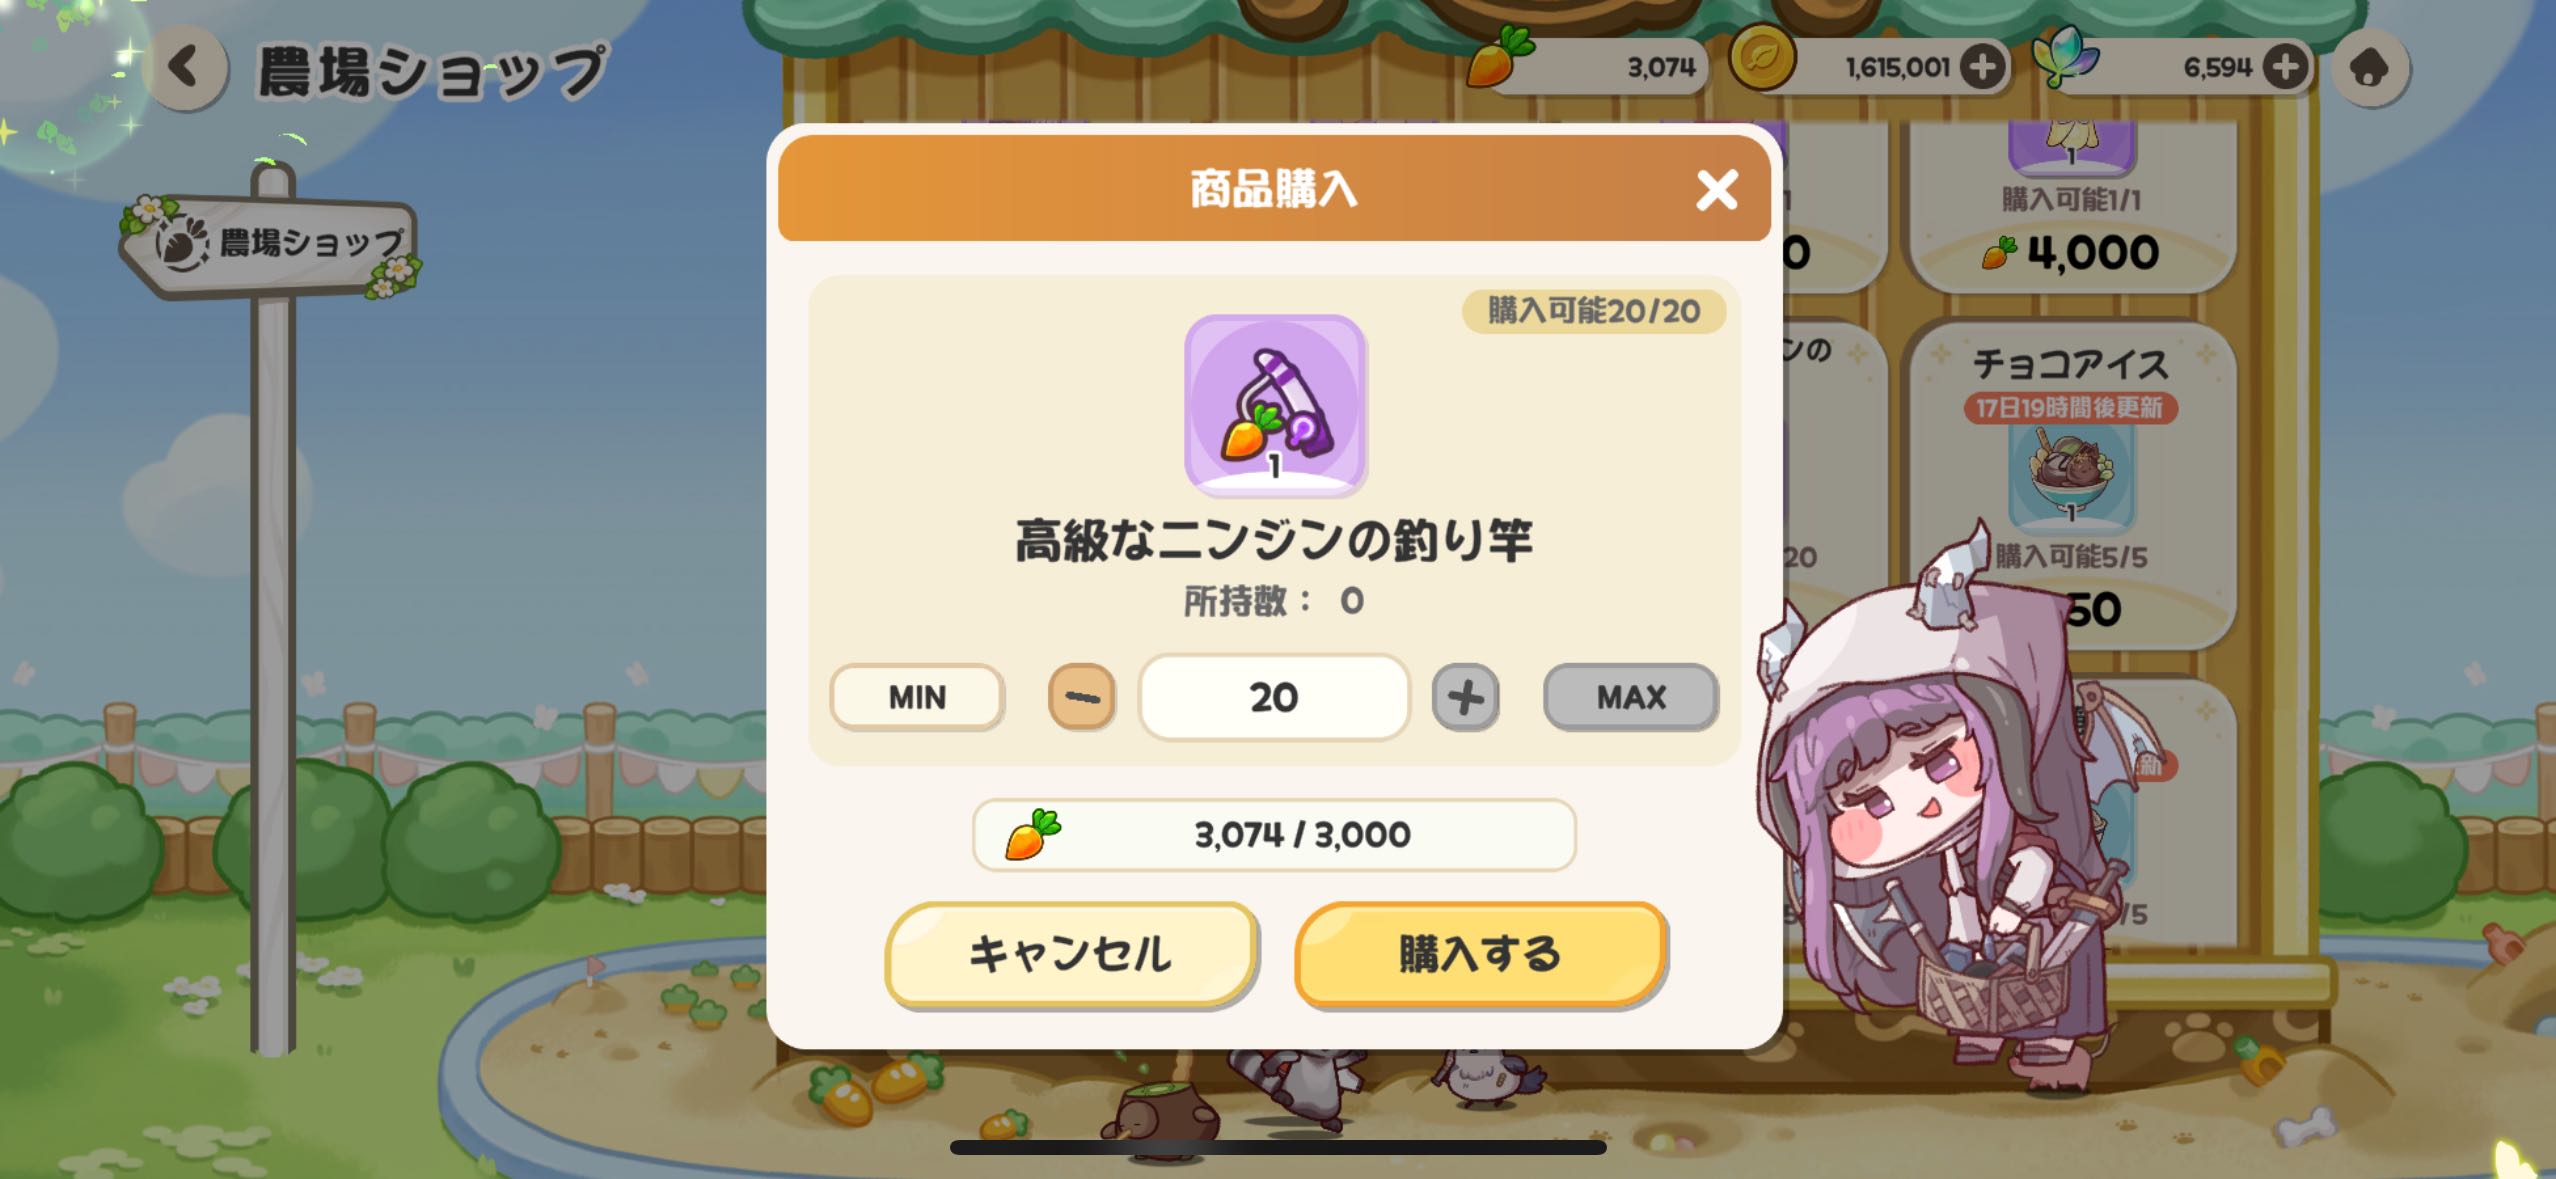2556x1179 pixels.
Task: Set quantity to MAX
Action: [x=1631, y=697]
